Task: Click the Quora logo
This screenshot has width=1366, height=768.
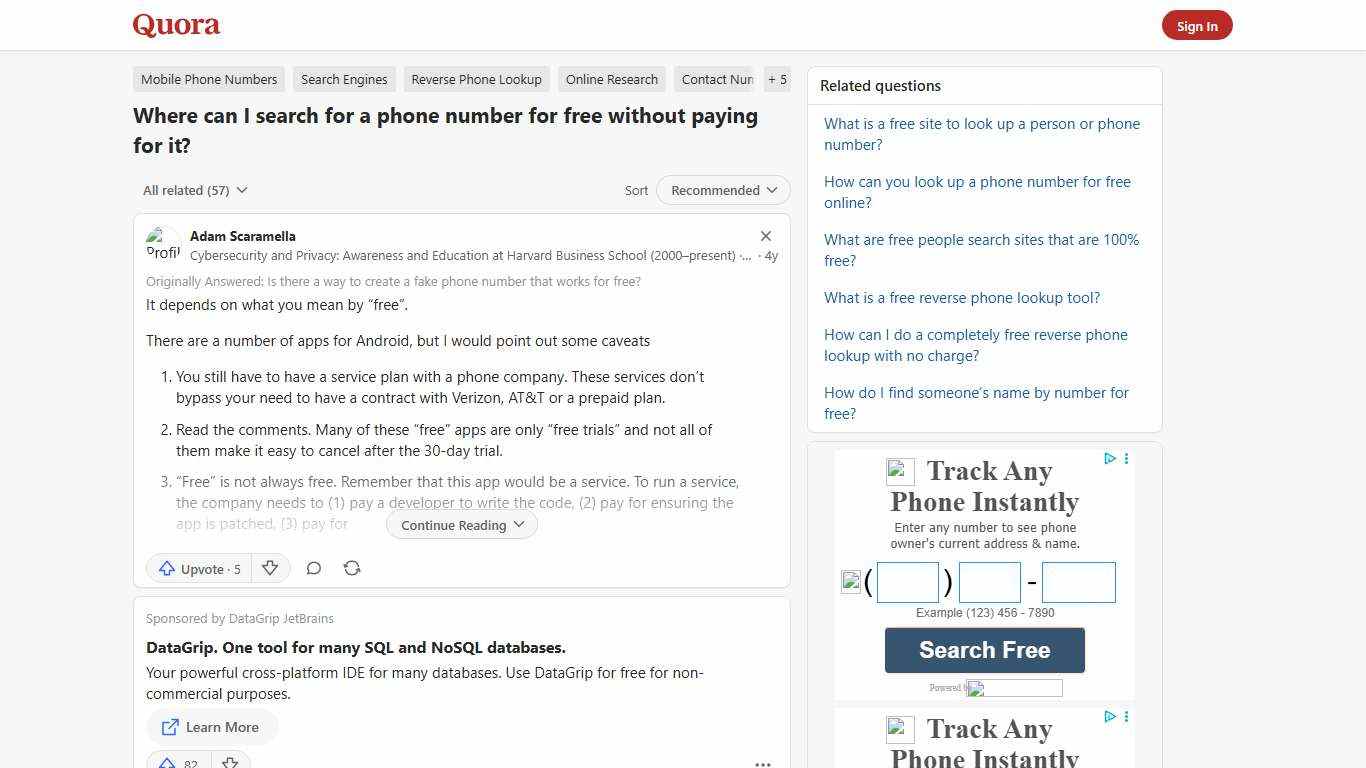Action: point(175,24)
